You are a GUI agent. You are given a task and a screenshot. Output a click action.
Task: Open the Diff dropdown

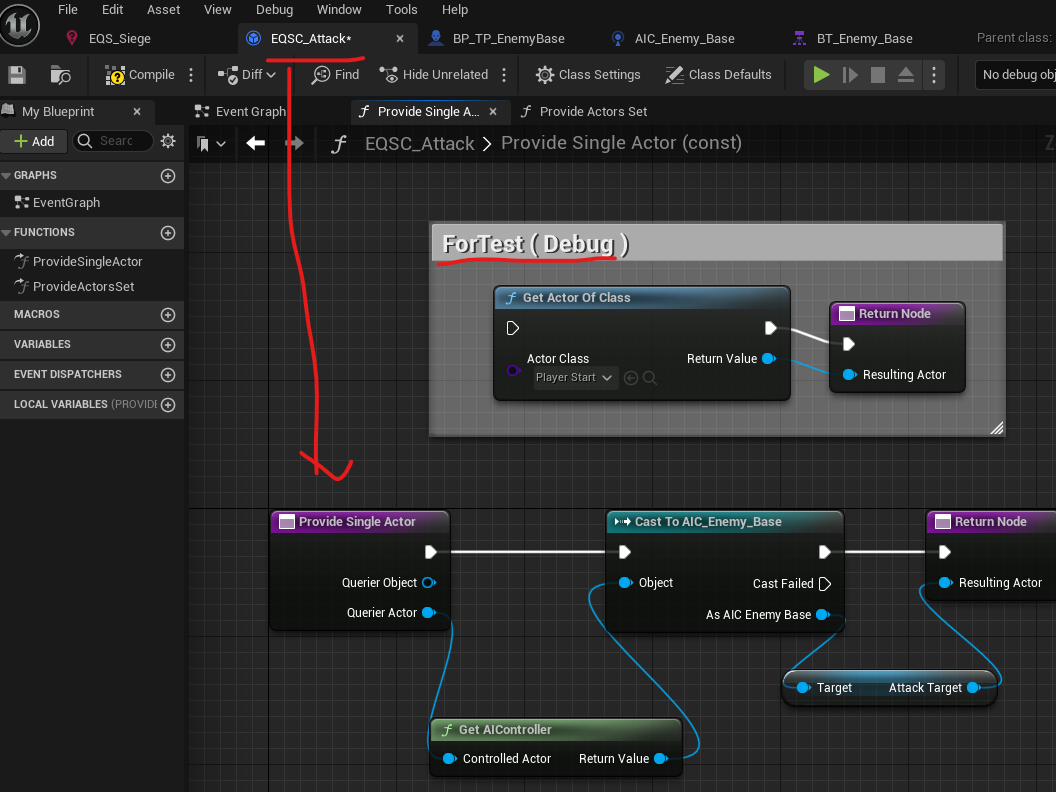pos(247,75)
